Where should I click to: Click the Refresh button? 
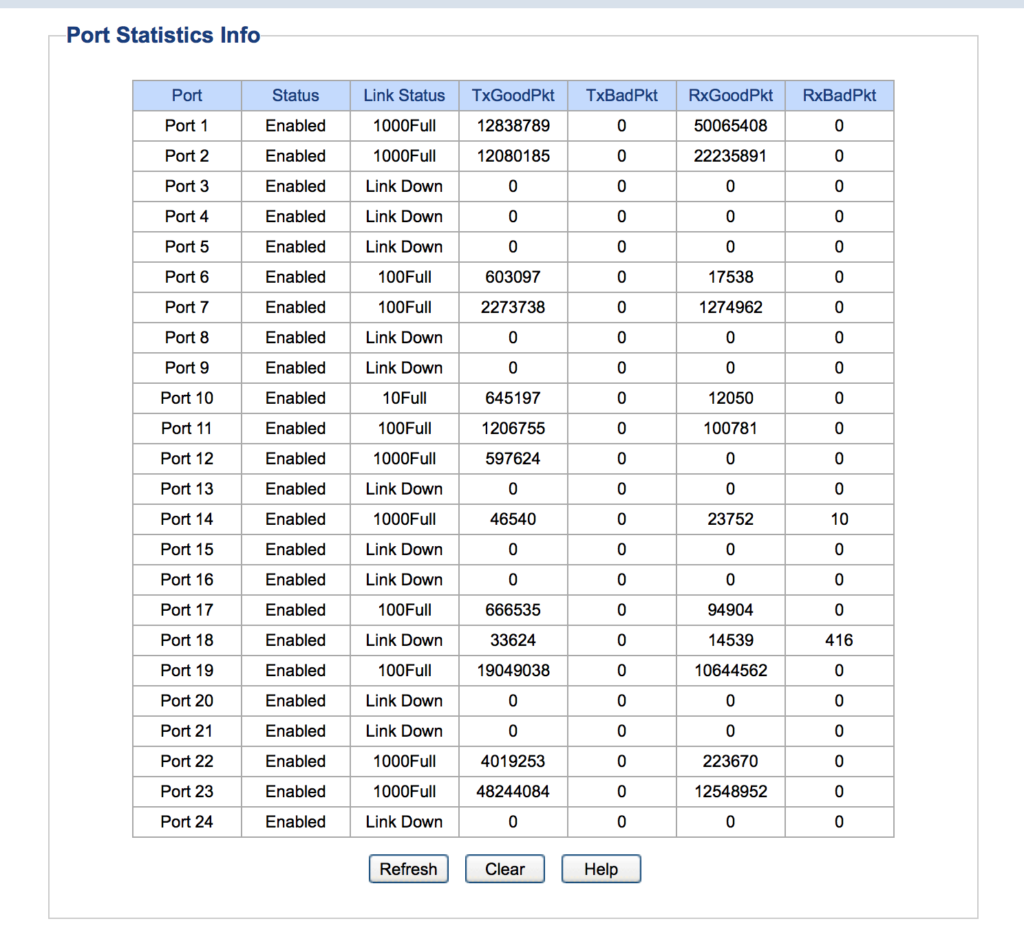pos(408,869)
